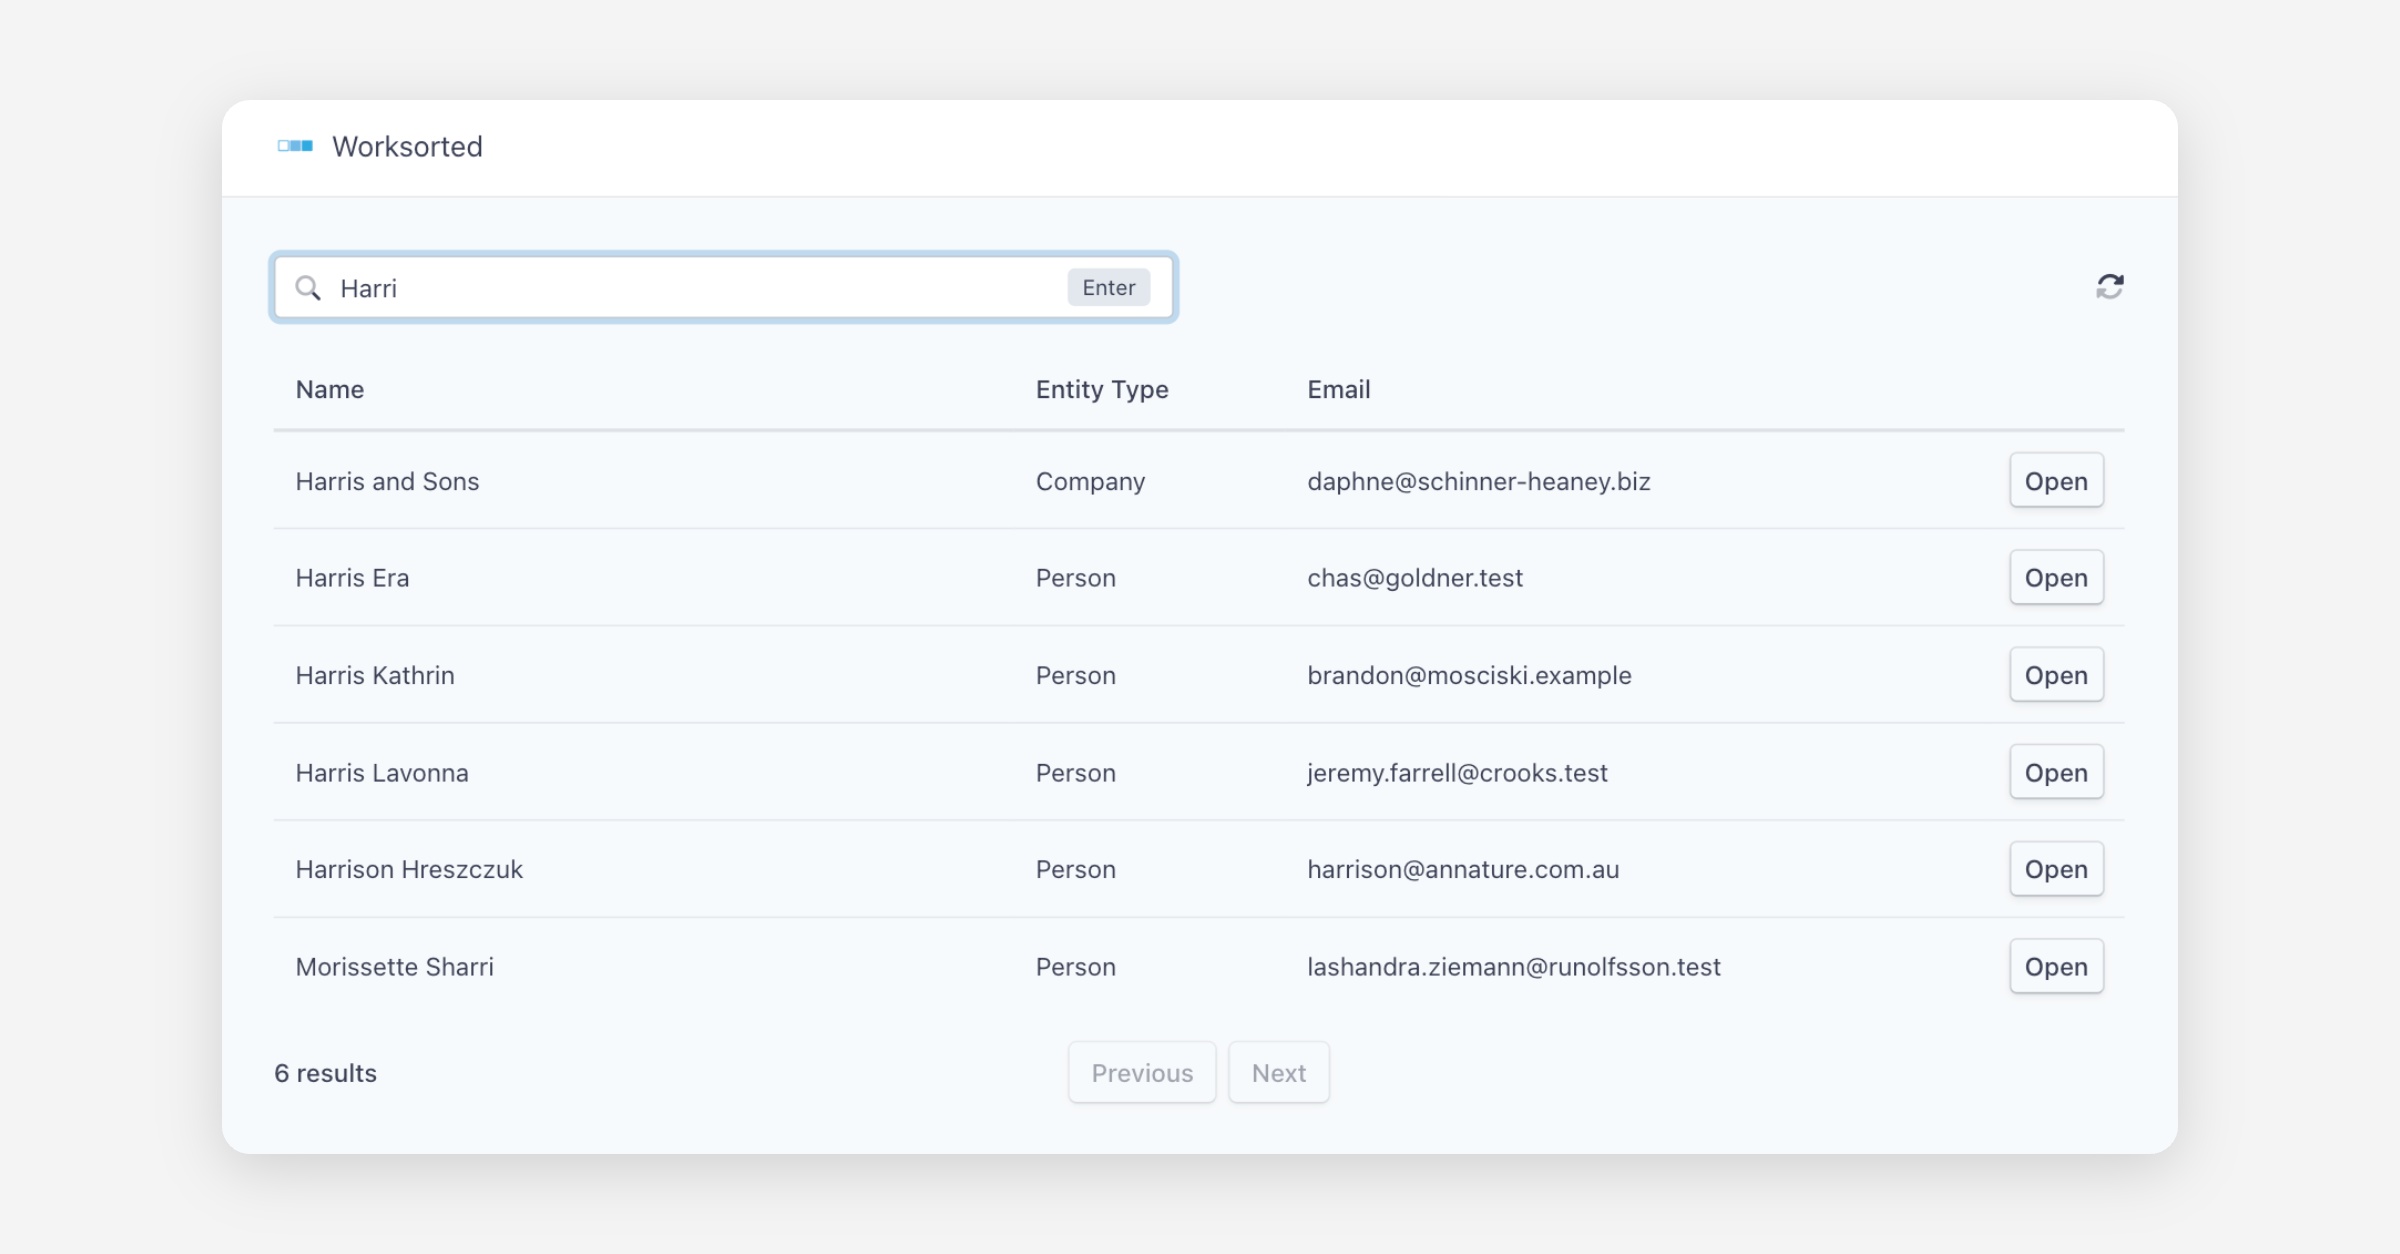Click the Name column header
The image size is (2400, 1254).
click(329, 389)
